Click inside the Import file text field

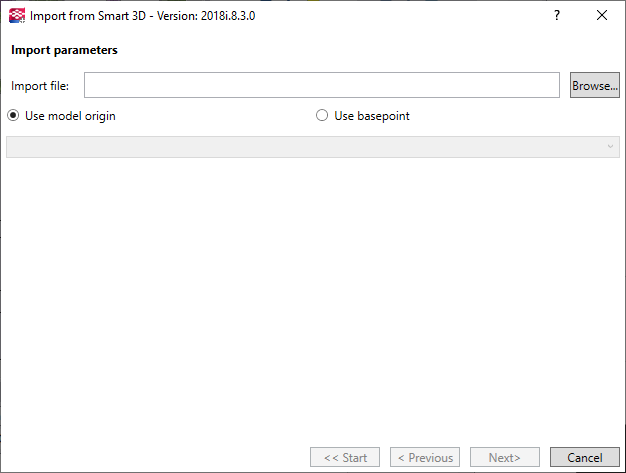[322, 85]
